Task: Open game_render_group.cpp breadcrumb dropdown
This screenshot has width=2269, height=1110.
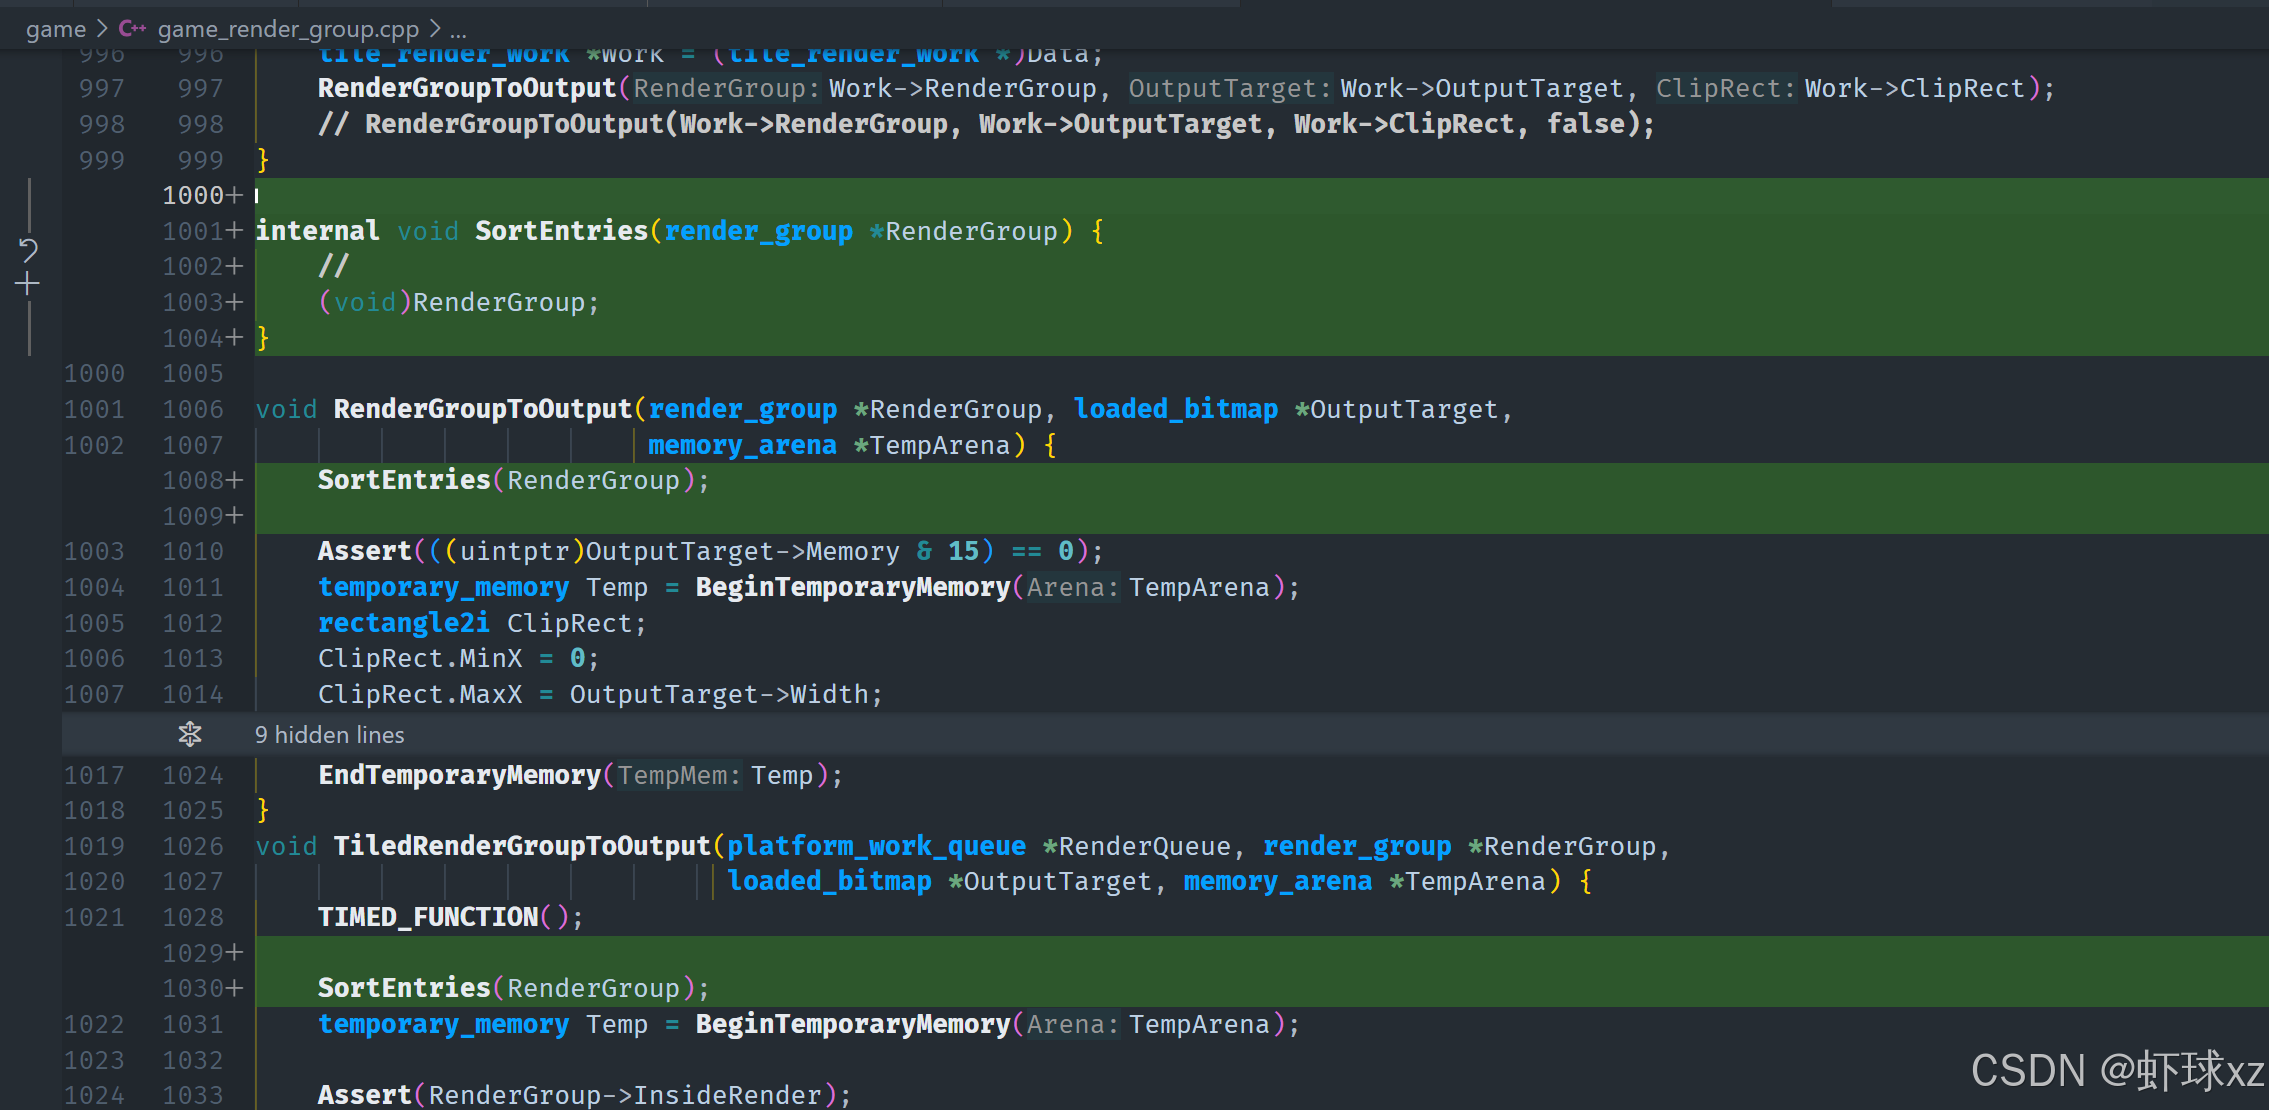Action: [x=288, y=29]
